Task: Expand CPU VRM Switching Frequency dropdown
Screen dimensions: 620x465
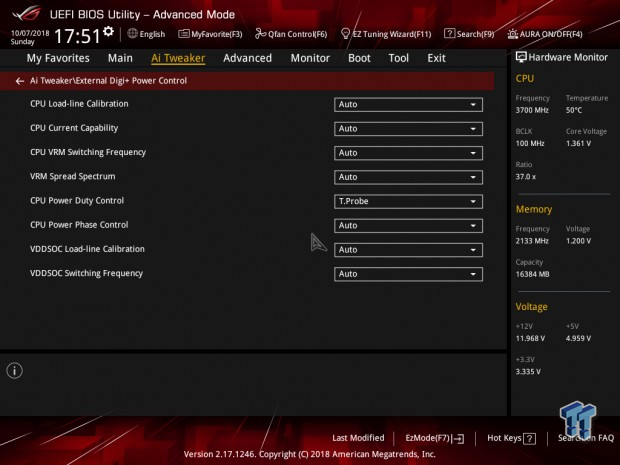Action: coord(408,153)
